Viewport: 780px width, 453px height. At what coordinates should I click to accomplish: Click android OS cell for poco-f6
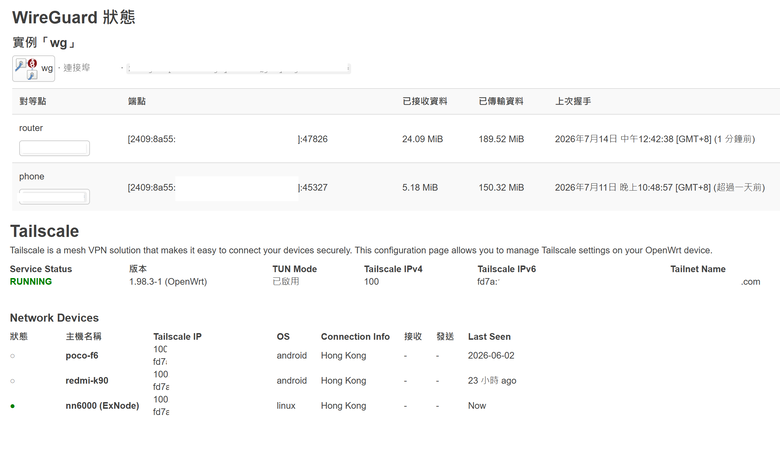[292, 356]
